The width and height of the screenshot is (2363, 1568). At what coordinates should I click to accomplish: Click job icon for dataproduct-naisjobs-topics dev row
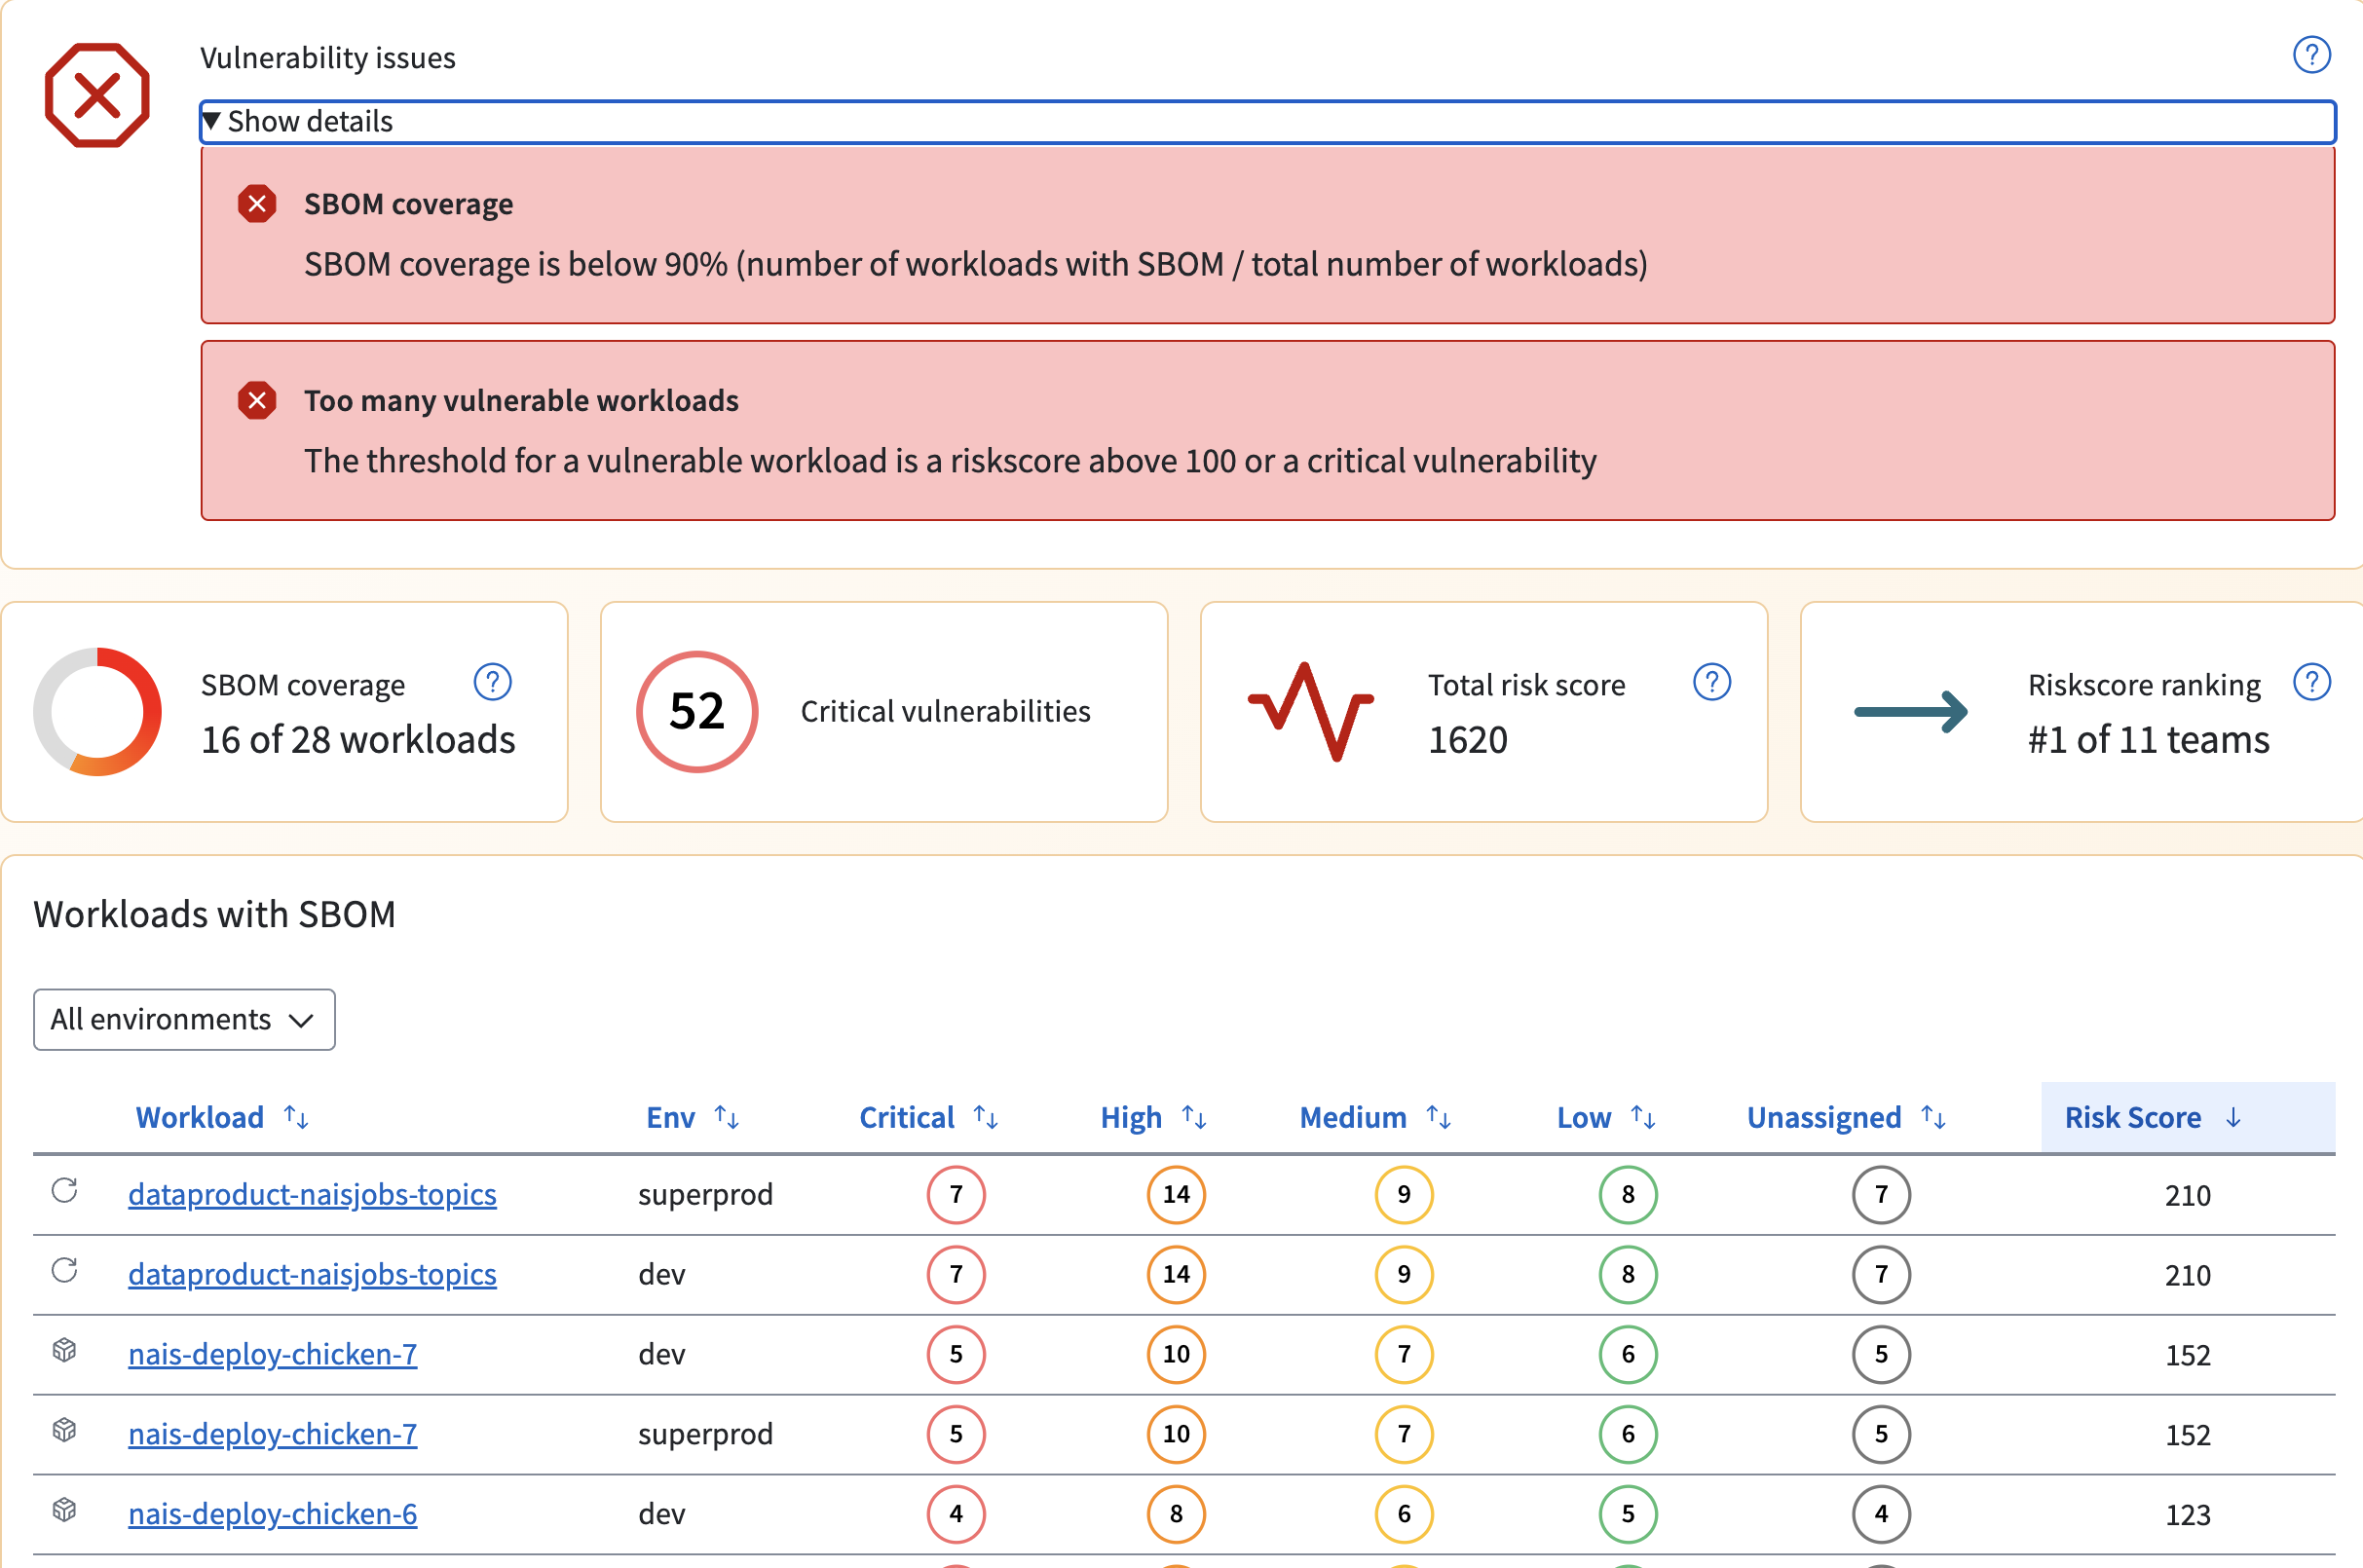click(x=64, y=1270)
